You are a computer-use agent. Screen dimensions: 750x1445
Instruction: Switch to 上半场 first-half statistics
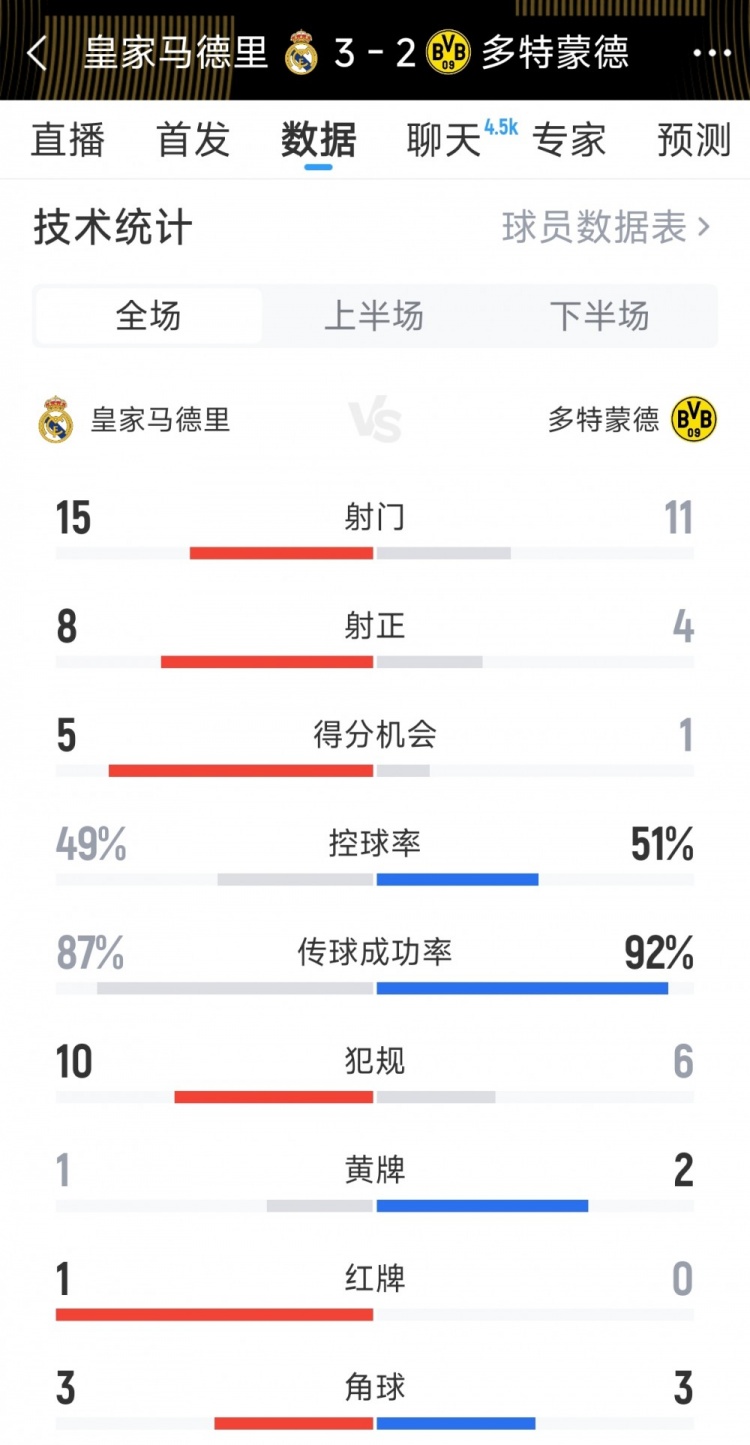point(375,315)
